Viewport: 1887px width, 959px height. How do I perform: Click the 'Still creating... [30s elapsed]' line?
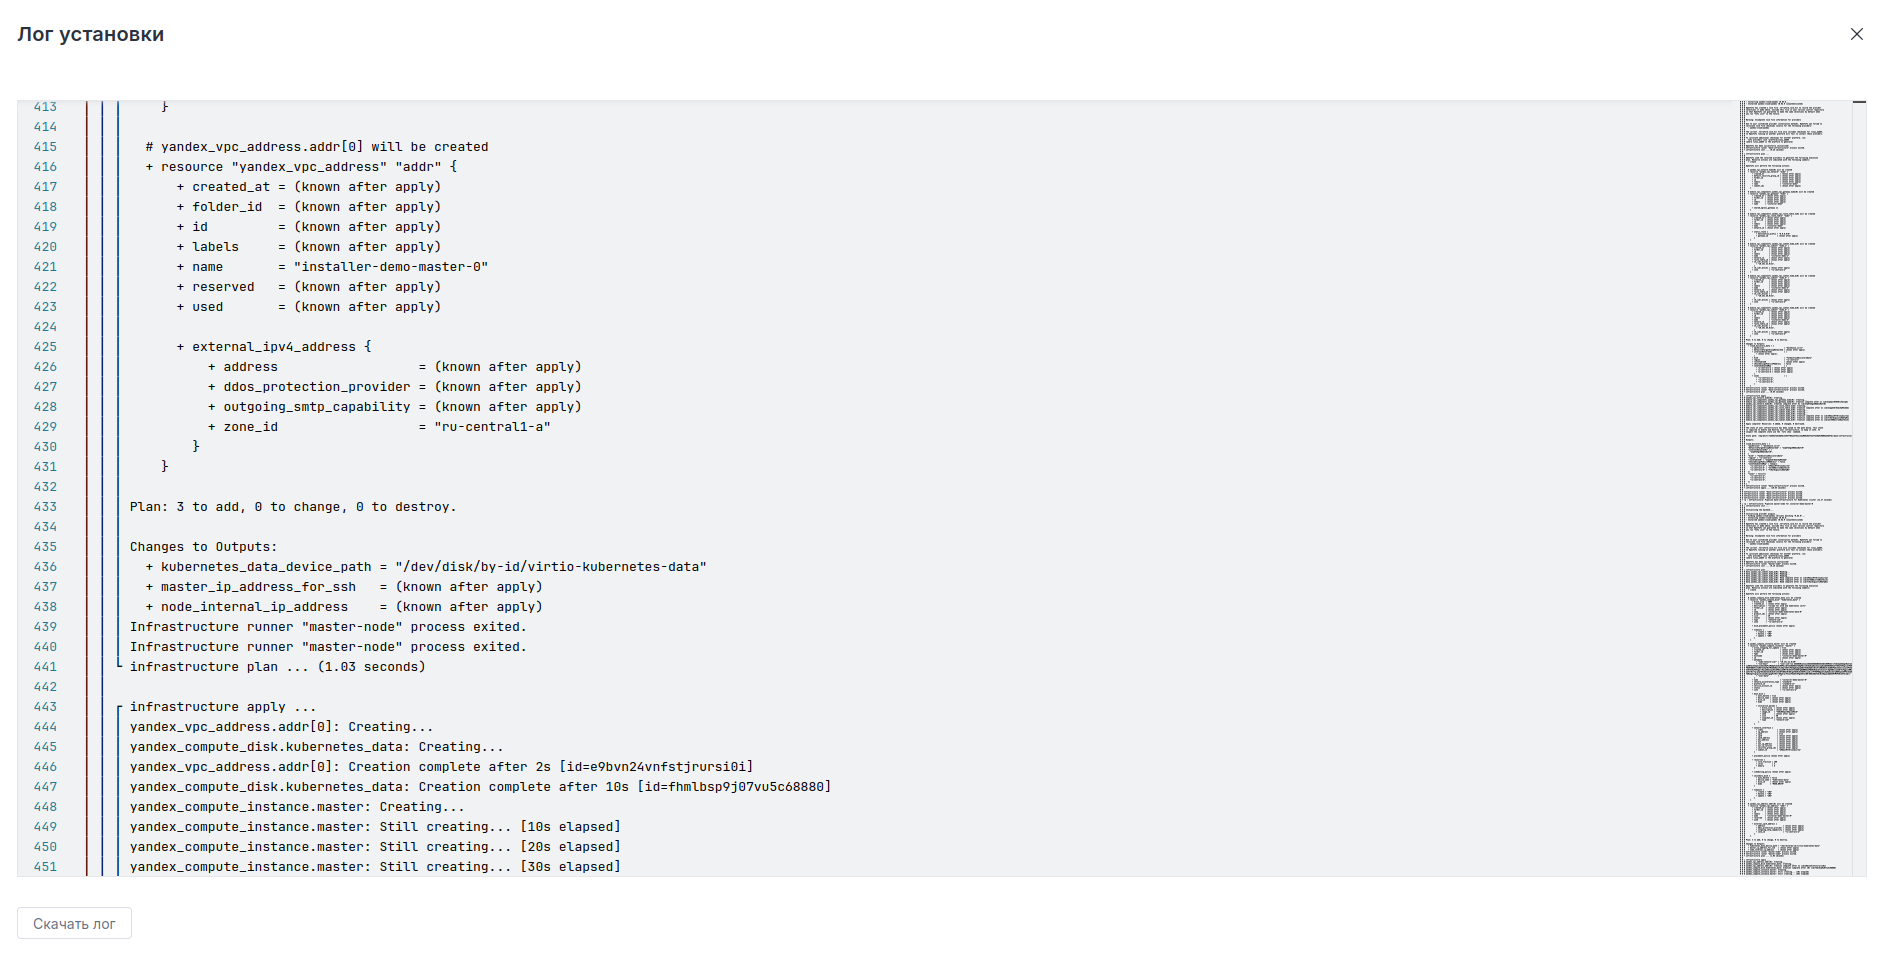[375, 867]
